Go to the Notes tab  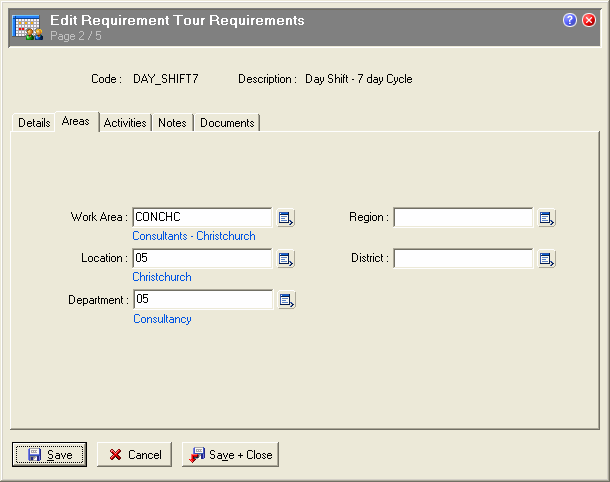[x=172, y=123]
